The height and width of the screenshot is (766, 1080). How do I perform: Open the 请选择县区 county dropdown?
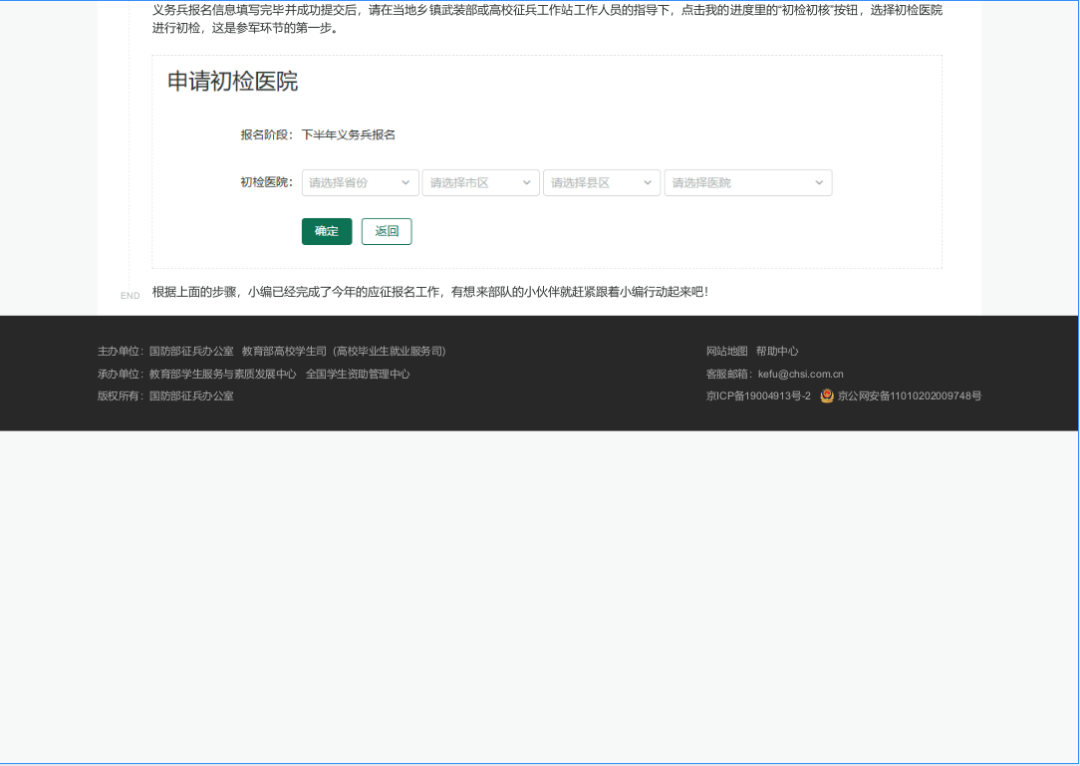(595, 182)
